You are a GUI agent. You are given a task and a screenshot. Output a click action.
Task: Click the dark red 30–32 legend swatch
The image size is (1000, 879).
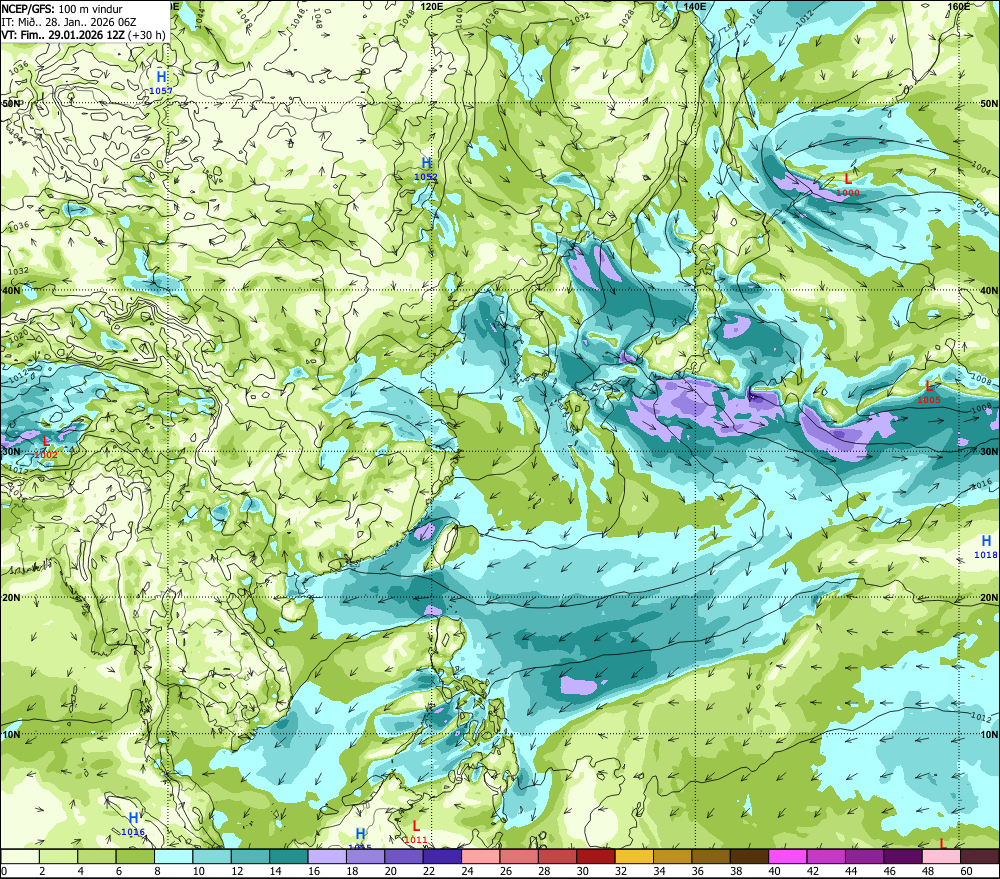596,856
